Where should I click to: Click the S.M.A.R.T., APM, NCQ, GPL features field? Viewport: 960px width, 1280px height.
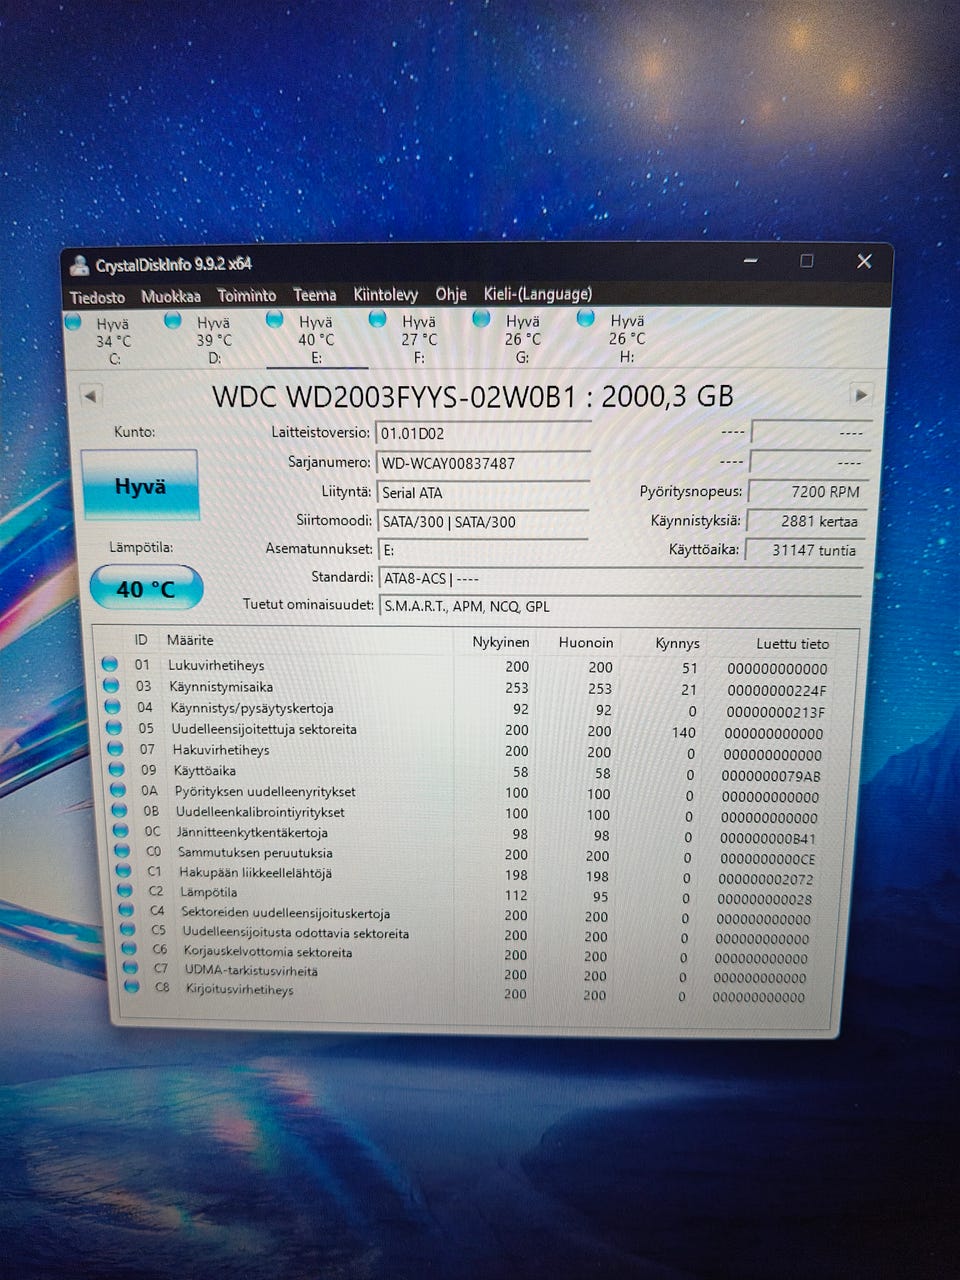620,606
